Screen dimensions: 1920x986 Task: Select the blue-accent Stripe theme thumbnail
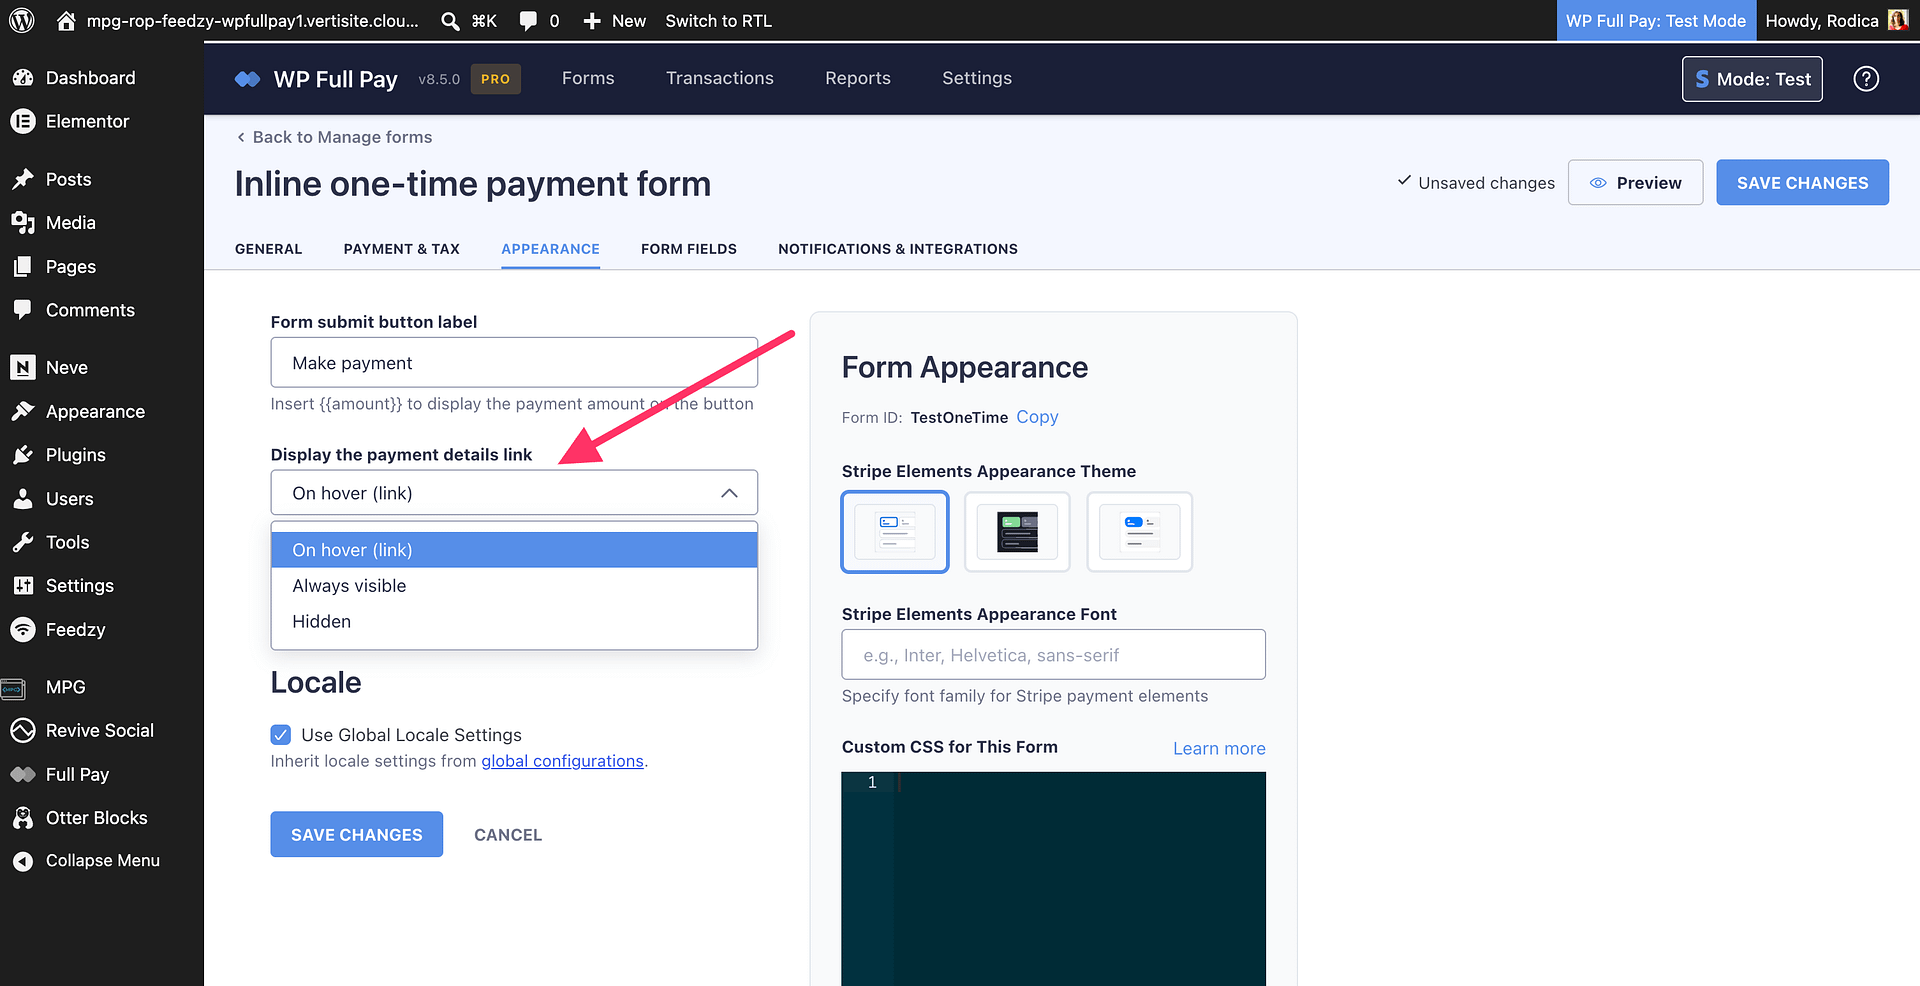point(1140,532)
